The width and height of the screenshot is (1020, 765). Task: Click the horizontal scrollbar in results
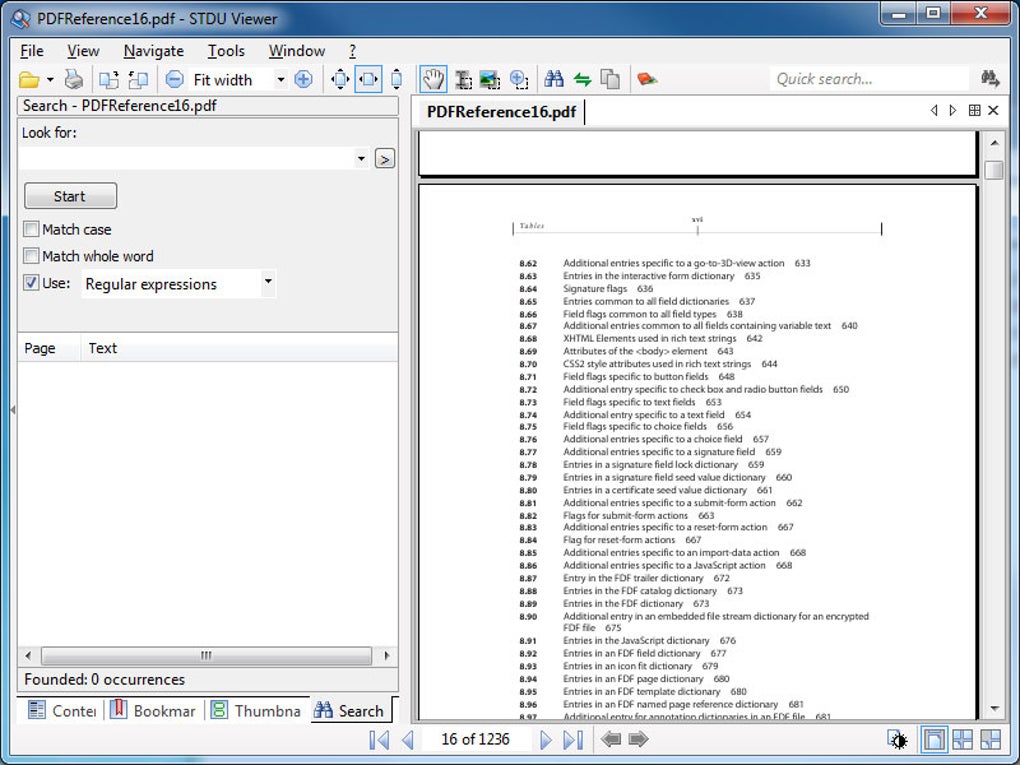coord(206,655)
